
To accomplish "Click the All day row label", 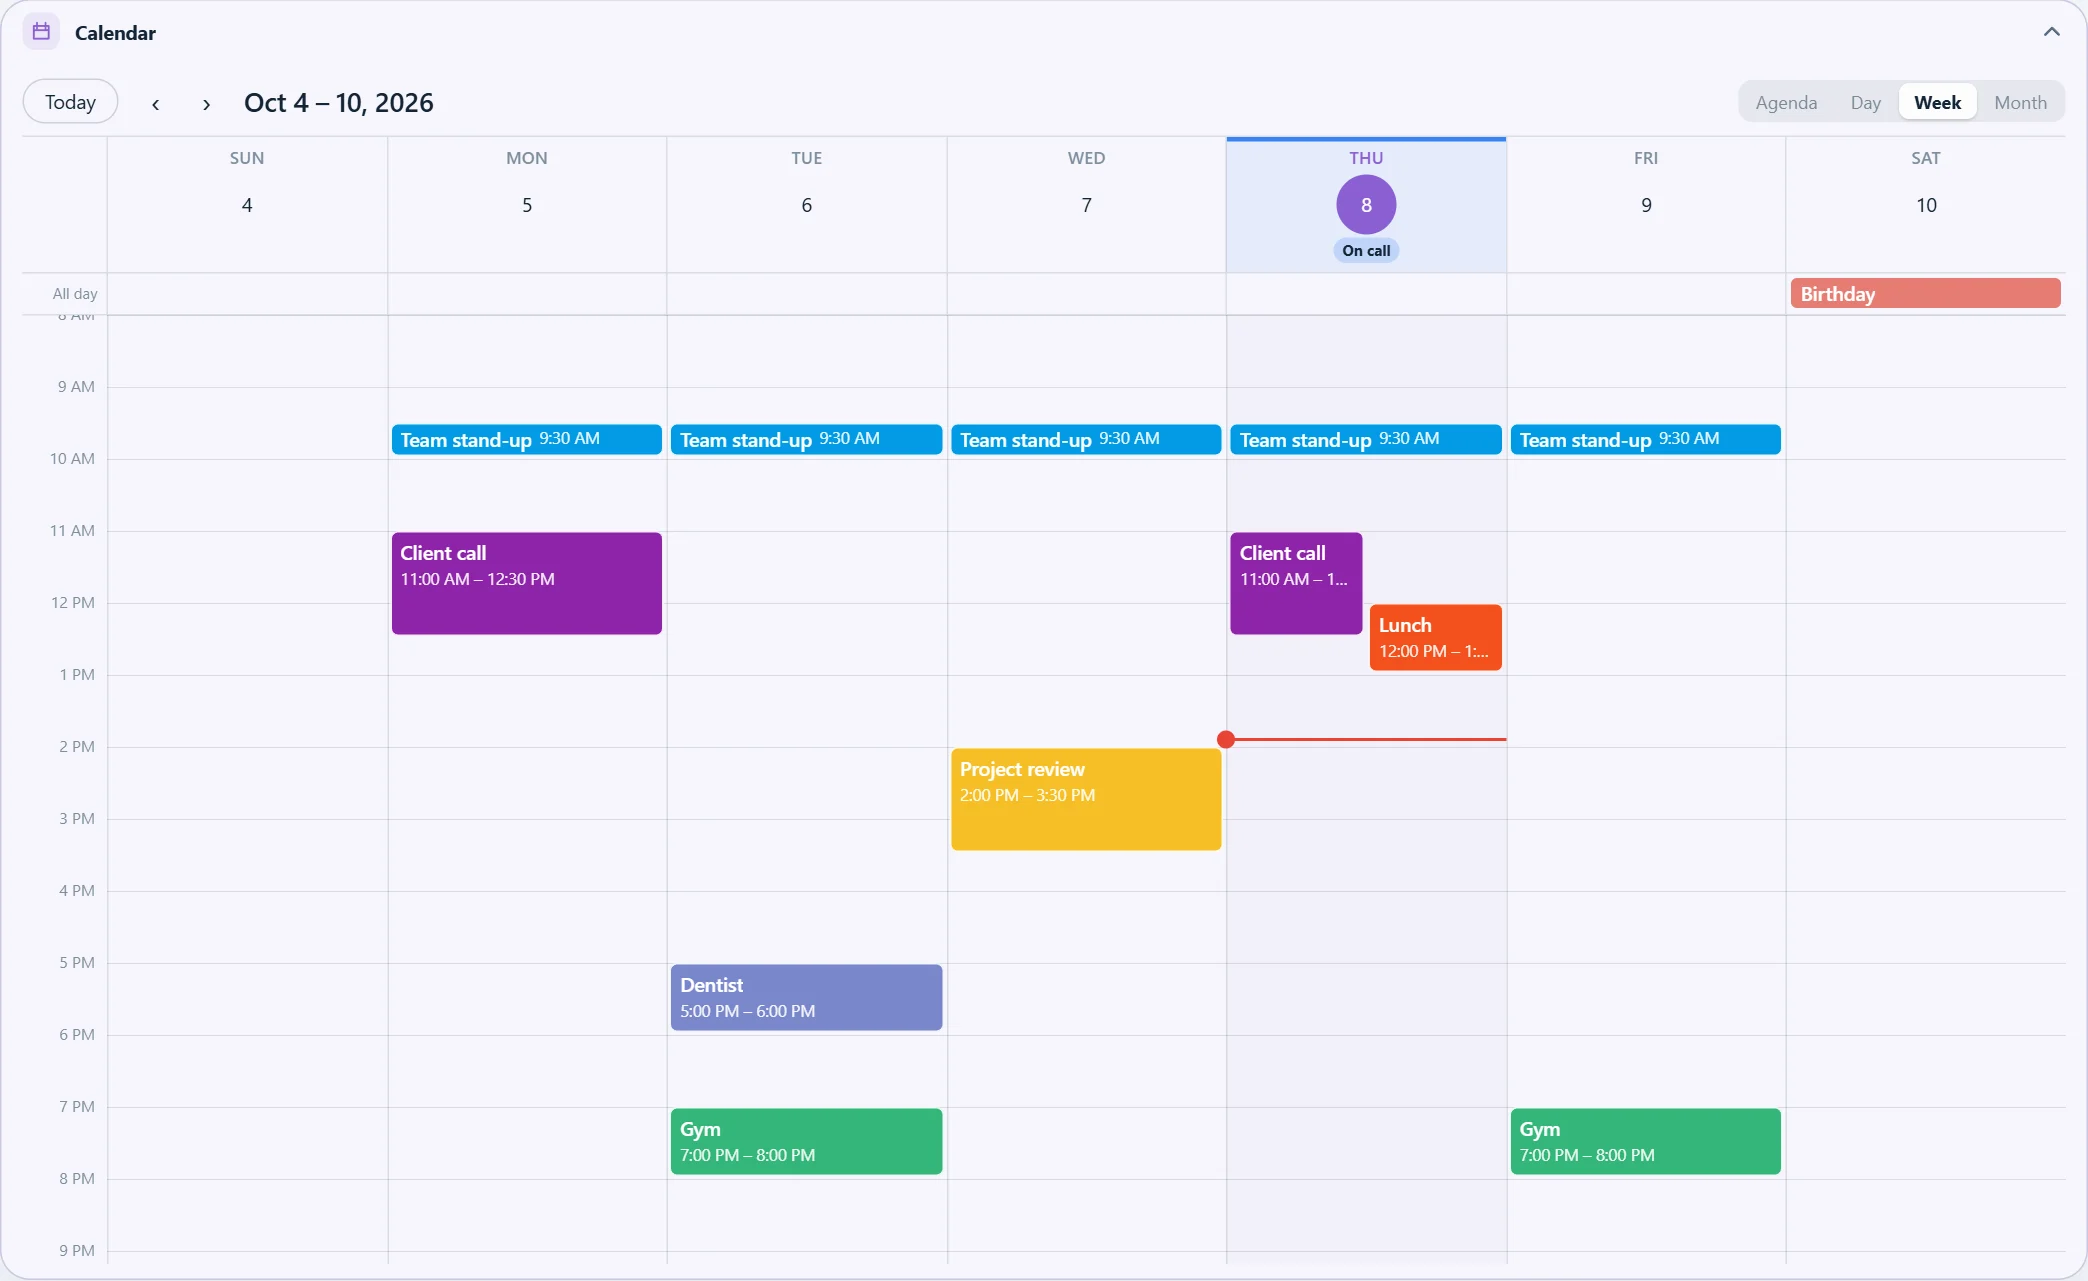I will 75,294.
